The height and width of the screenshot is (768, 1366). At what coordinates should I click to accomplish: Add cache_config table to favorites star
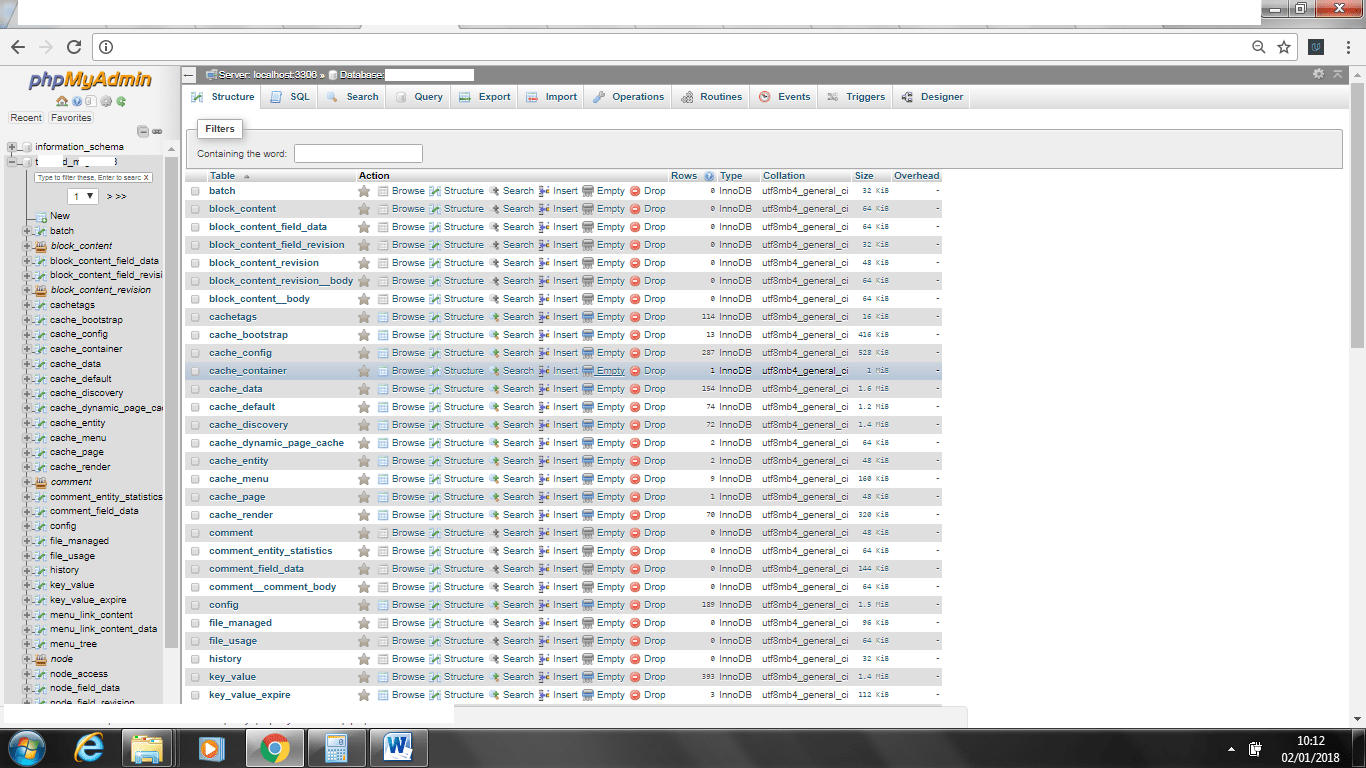(x=364, y=353)
